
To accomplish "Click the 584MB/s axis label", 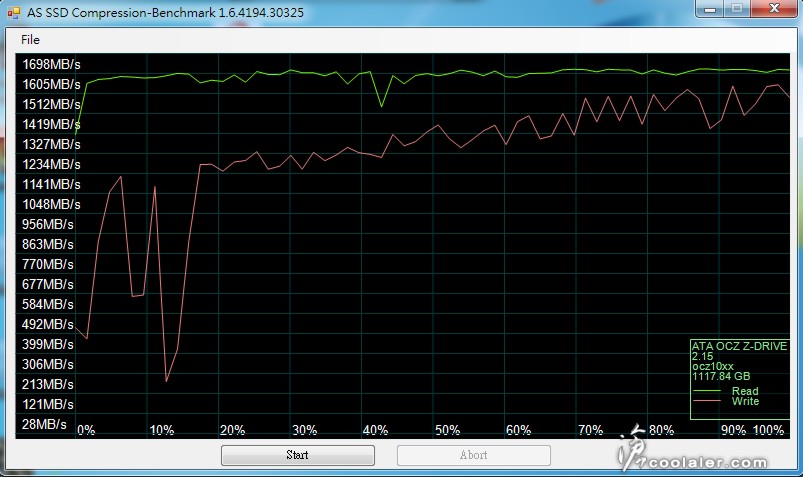I will click(x=48, y=304).
